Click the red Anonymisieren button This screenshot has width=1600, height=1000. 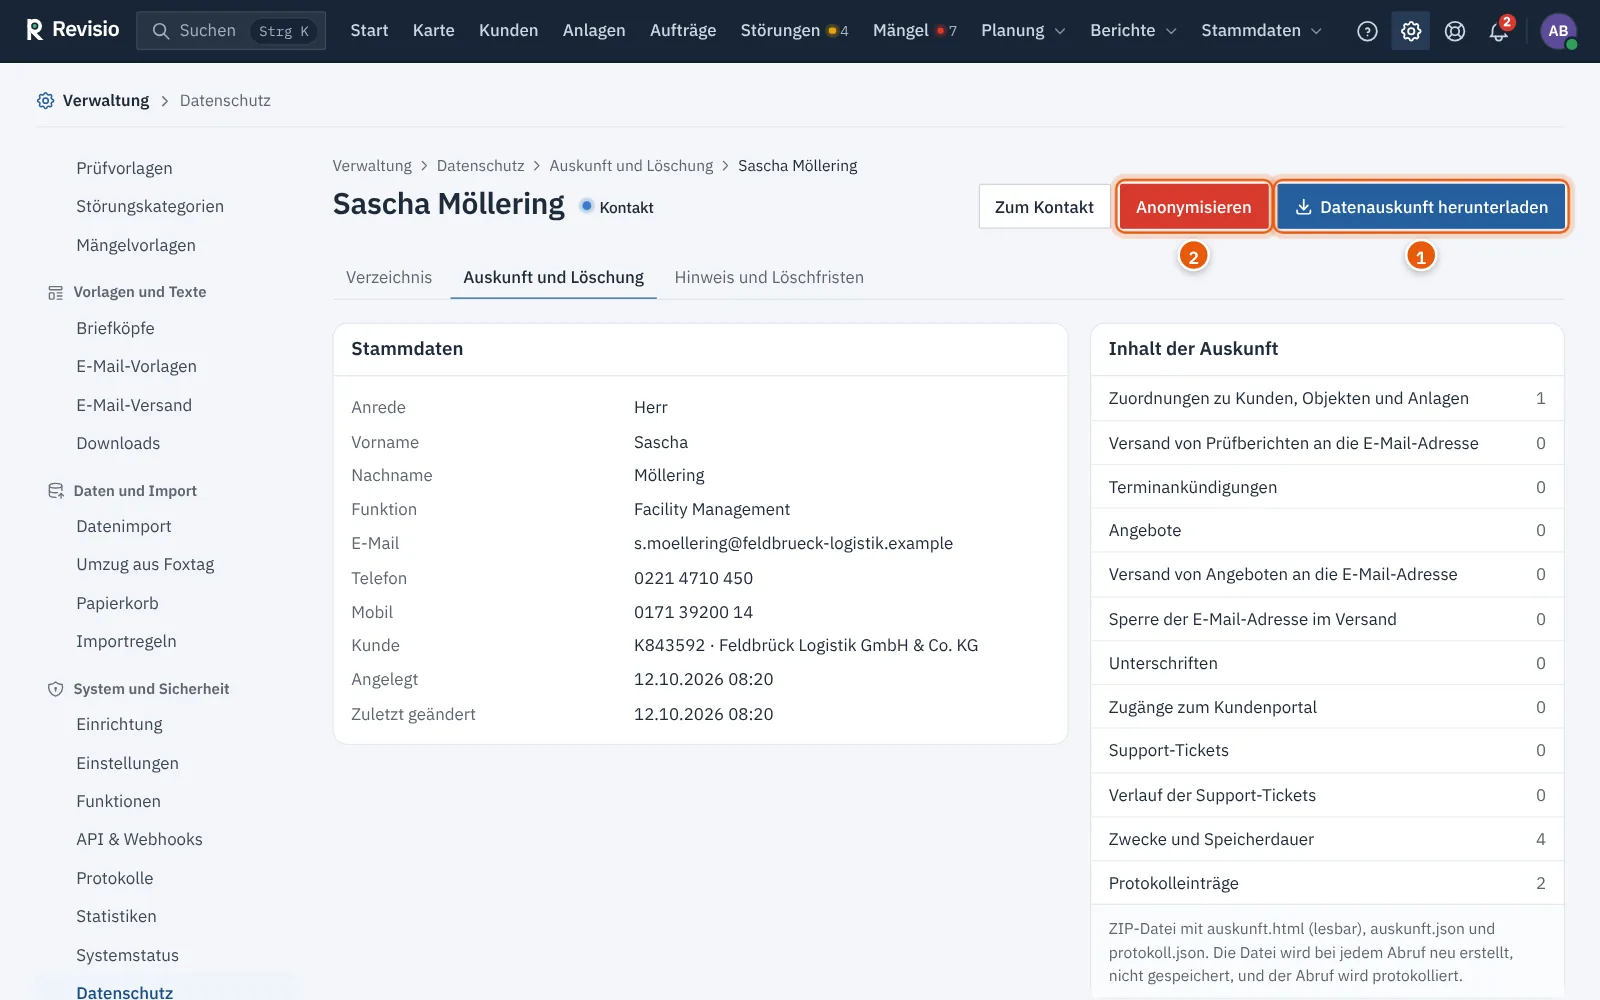coord(1193,207)
